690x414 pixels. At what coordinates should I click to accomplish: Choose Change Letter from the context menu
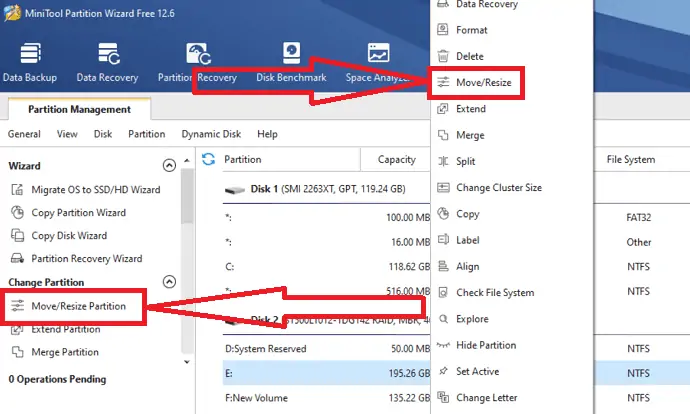[487, 398]
